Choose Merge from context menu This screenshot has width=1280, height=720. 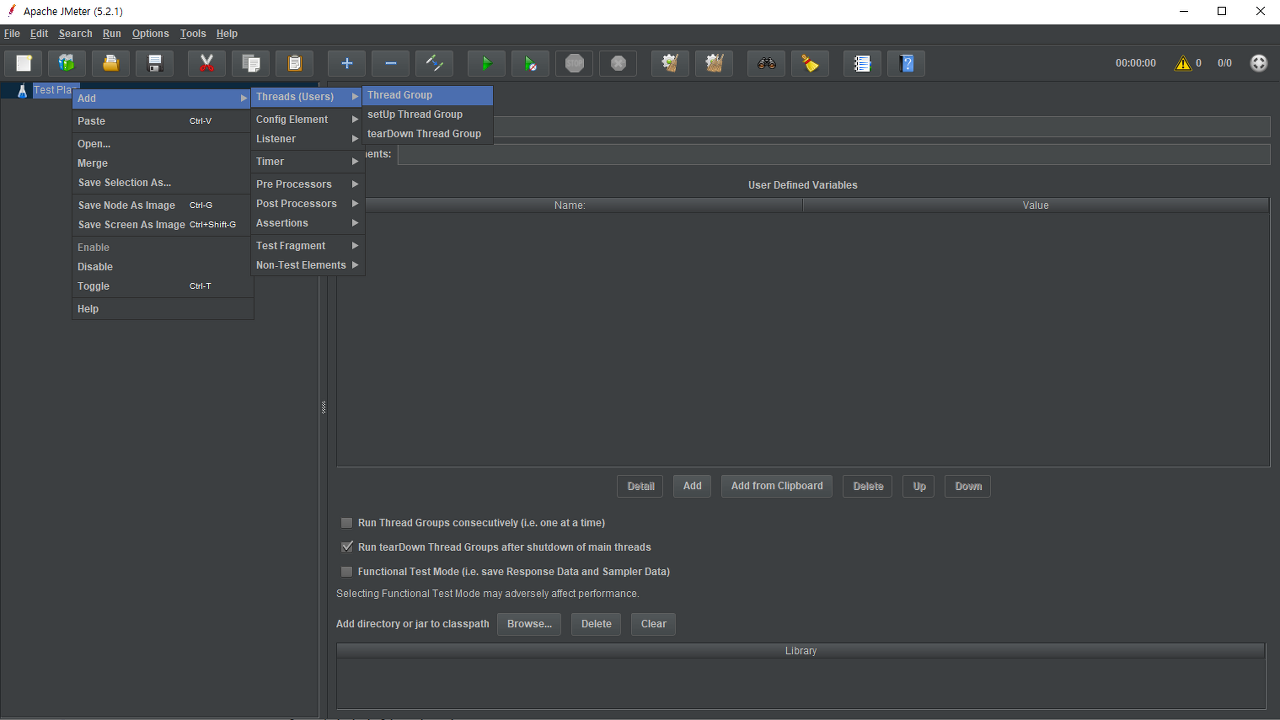point(163,163)
